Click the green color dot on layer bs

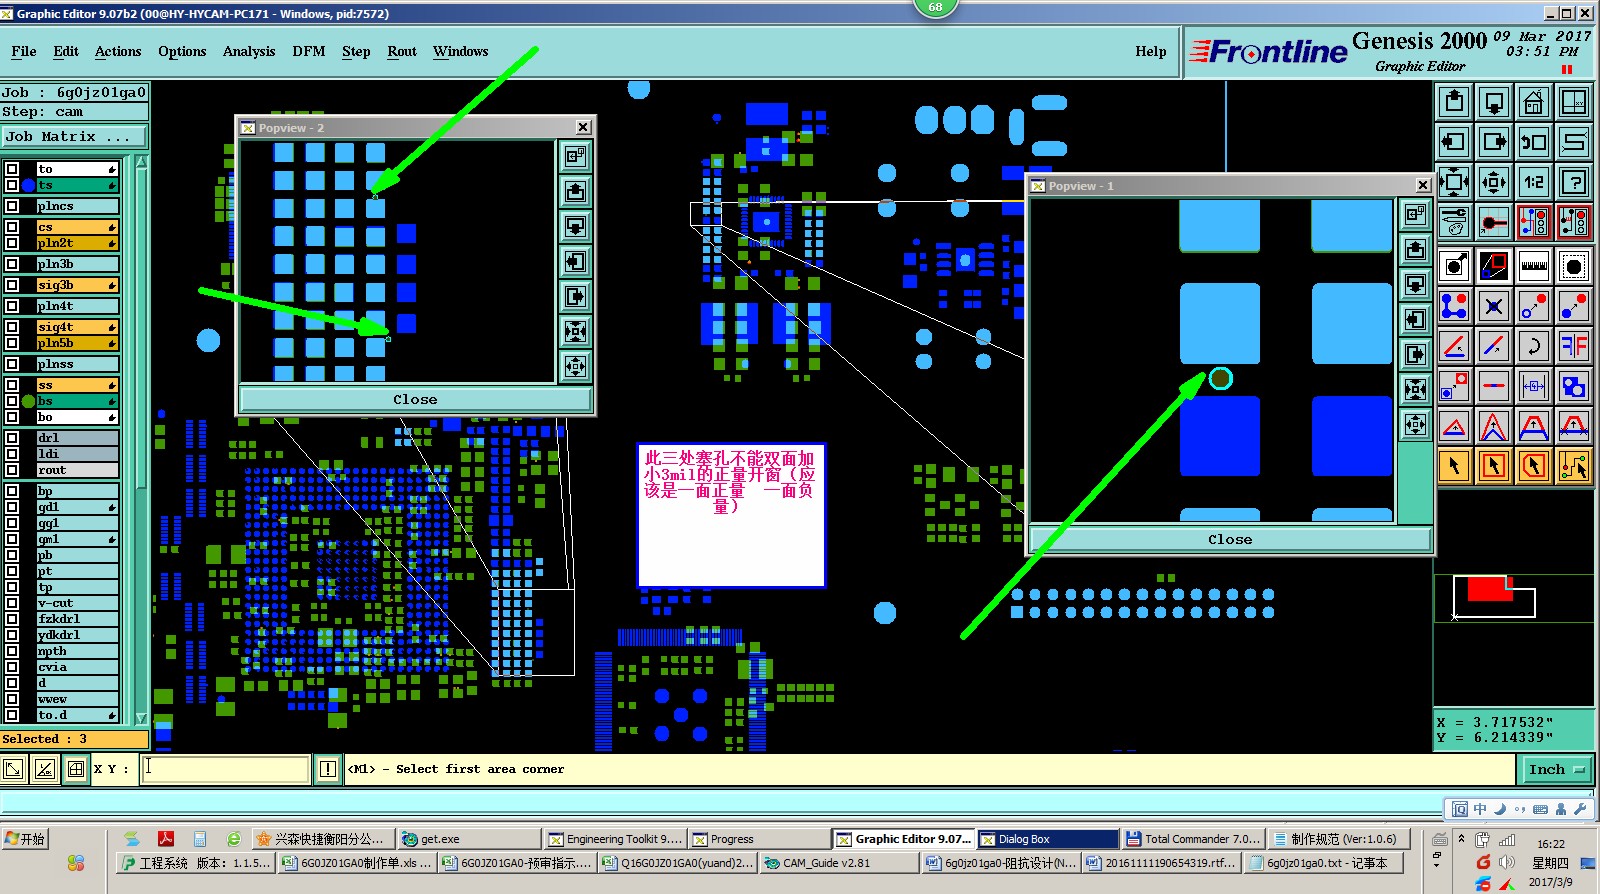(29, 401)
